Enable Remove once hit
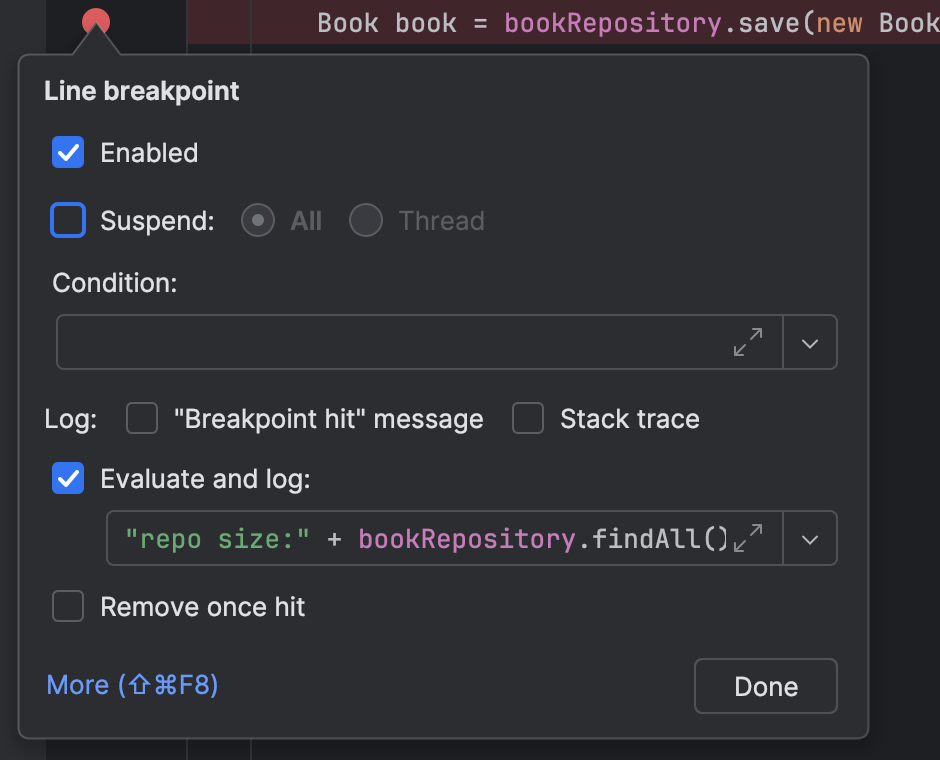Viewport: 940px width, 760px height. 67,606
